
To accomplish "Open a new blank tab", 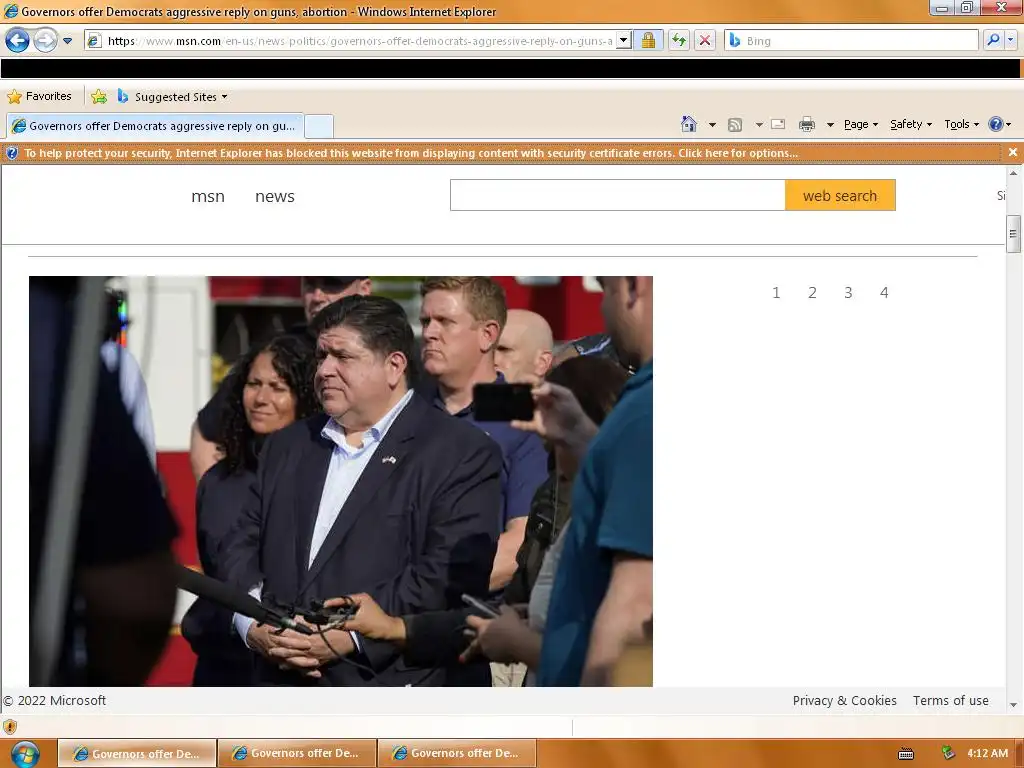I will [x=319, y=125].
